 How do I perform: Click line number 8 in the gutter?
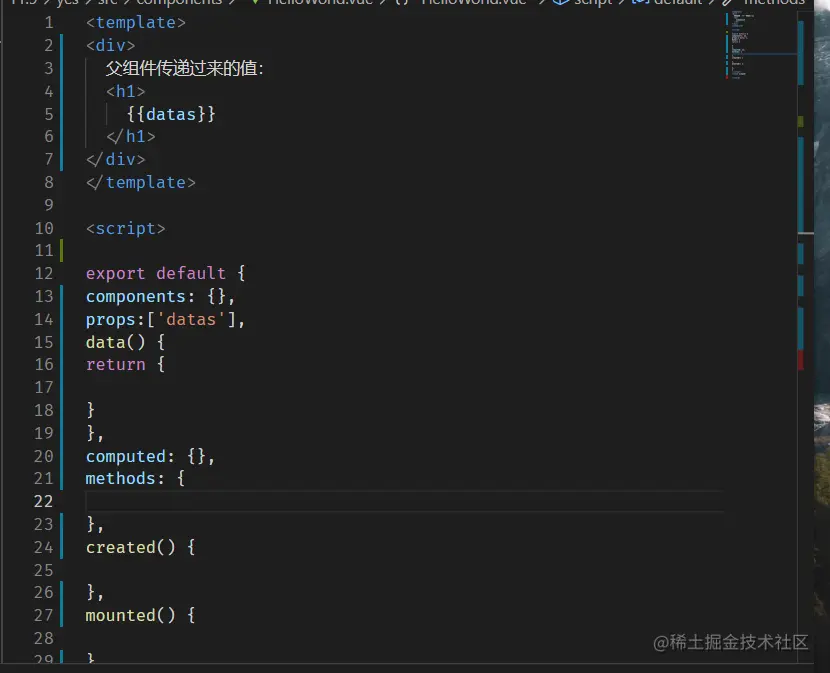point(49,183)
